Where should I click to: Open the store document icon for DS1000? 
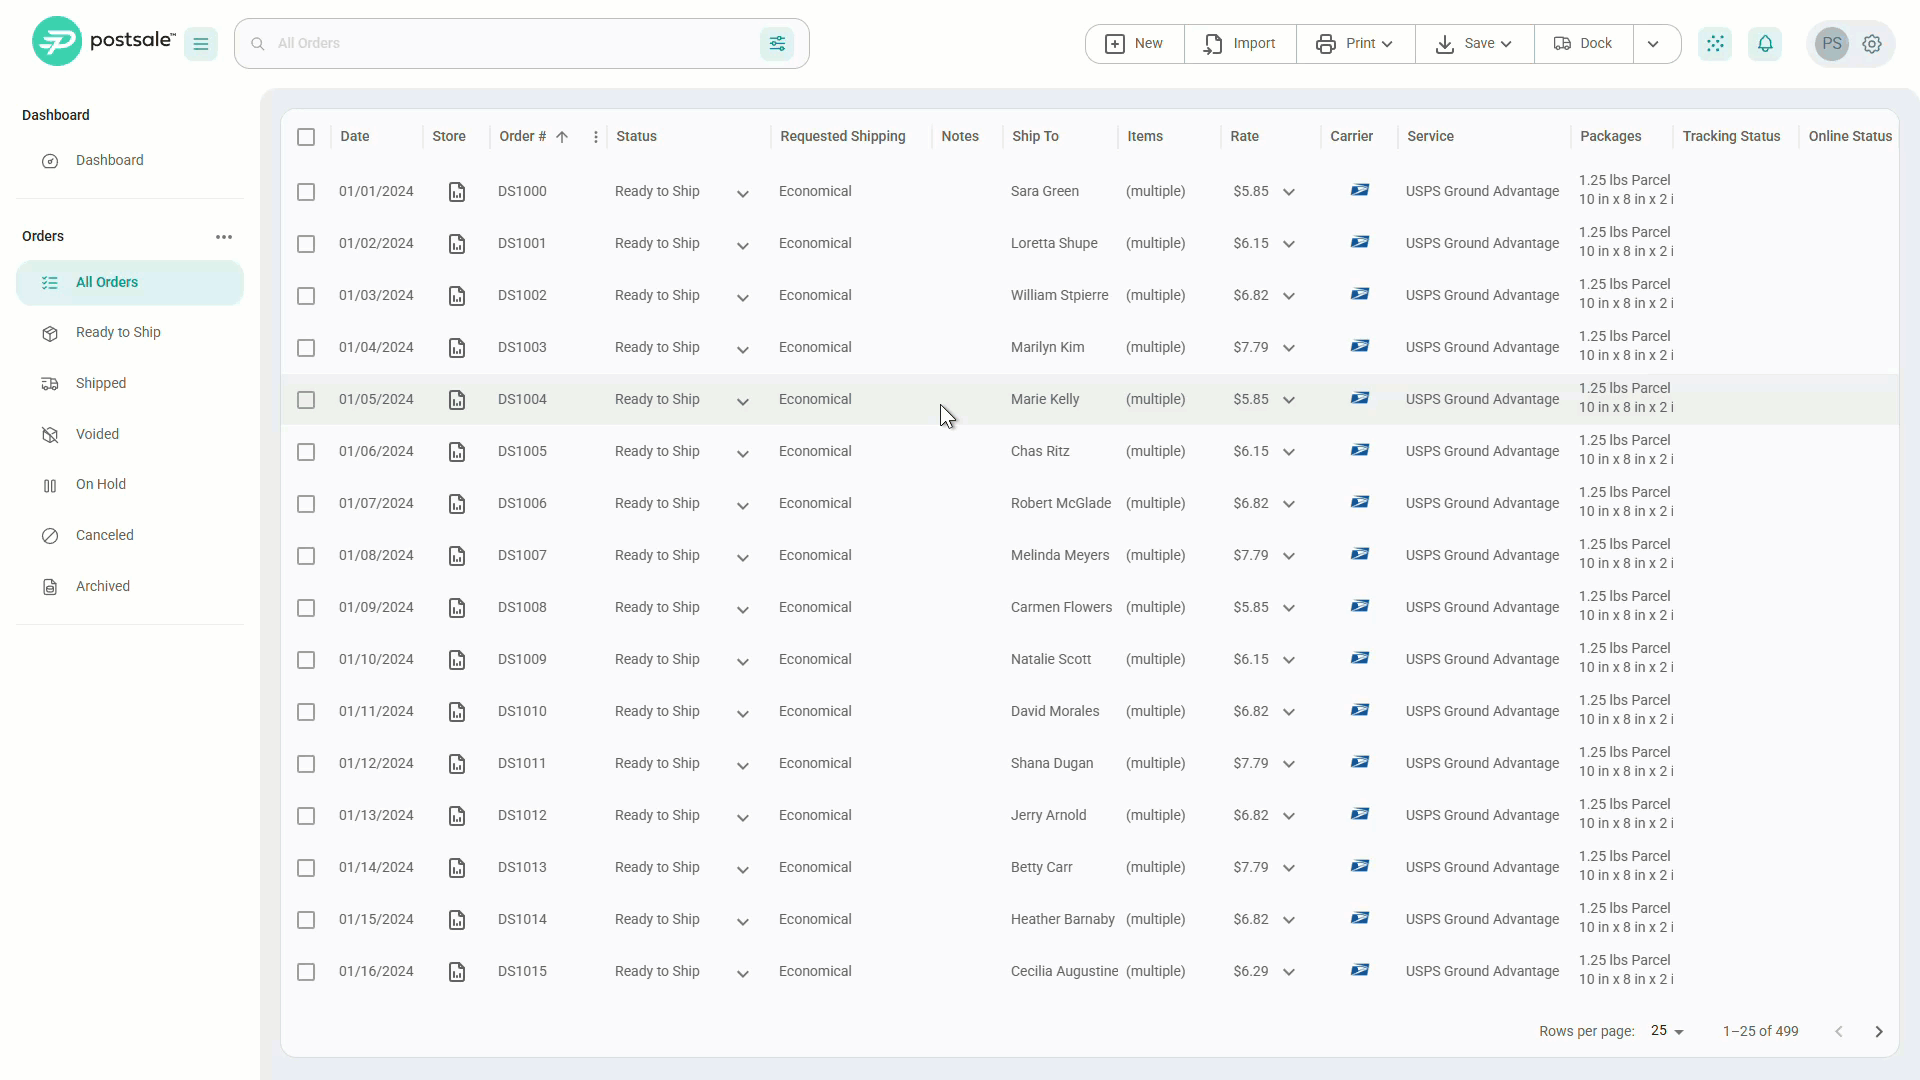click(x=457, y=192)
